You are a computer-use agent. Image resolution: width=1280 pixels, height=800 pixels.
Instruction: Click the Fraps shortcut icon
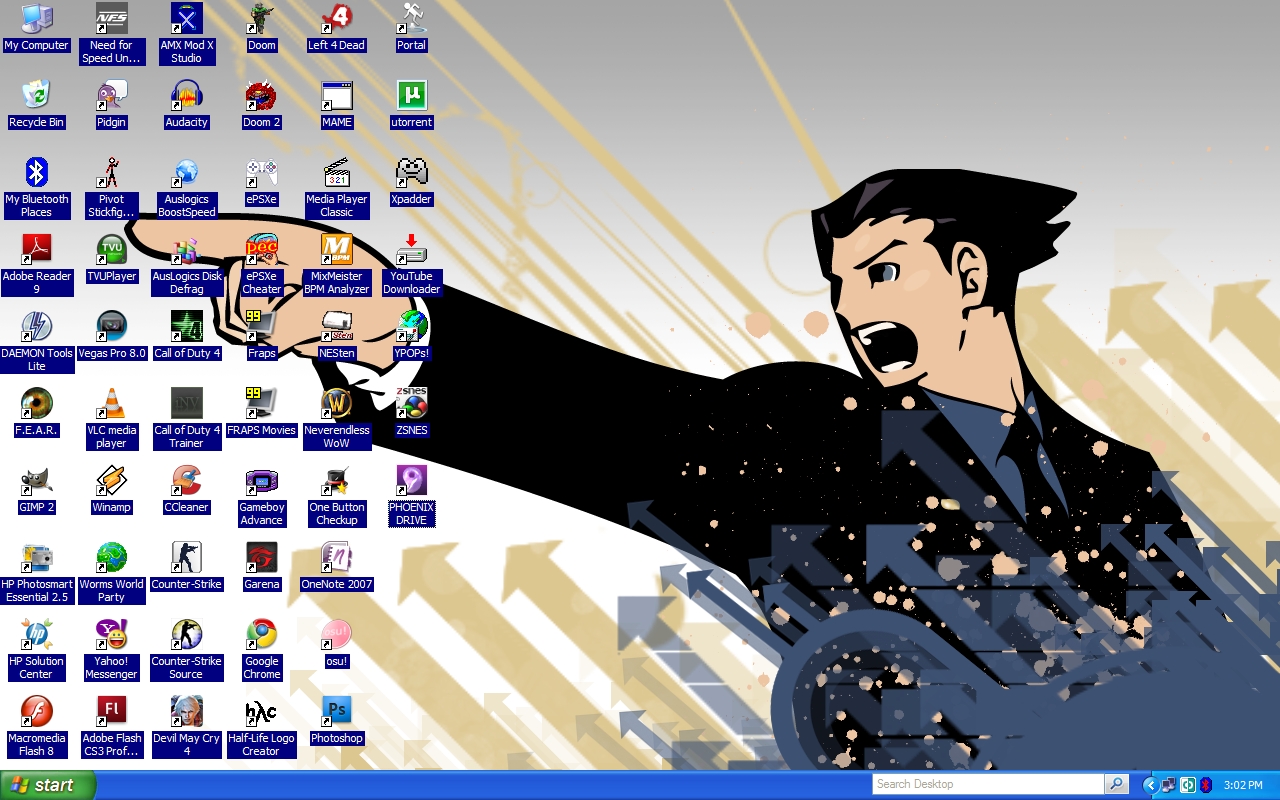coord(262,326)
